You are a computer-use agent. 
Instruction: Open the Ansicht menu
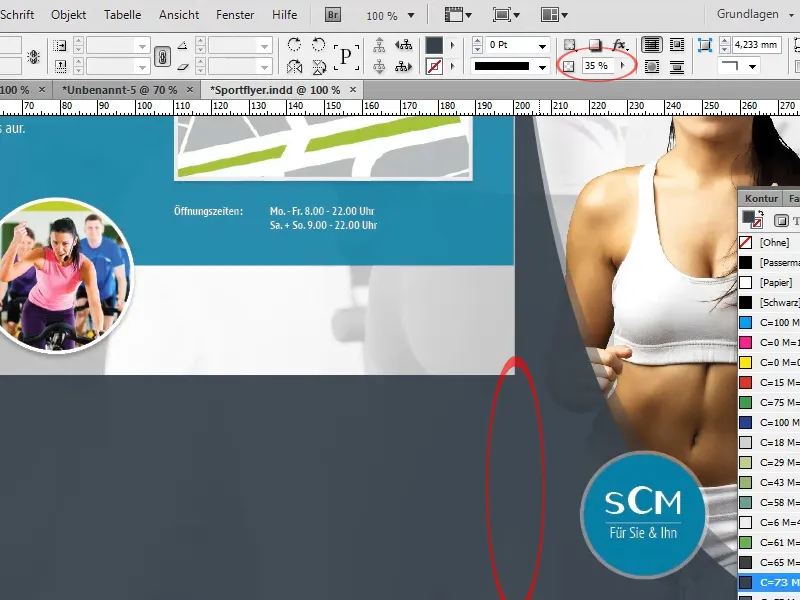[179, 15]
